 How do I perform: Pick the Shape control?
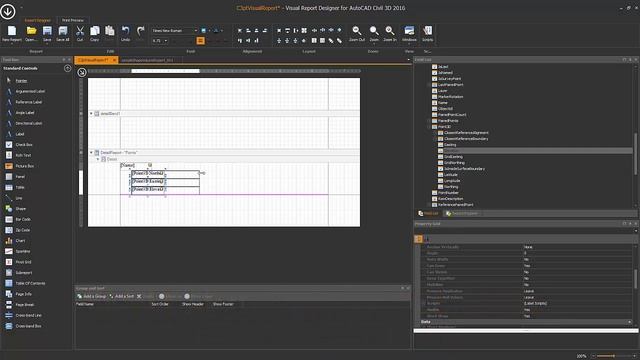click(20, 209)
